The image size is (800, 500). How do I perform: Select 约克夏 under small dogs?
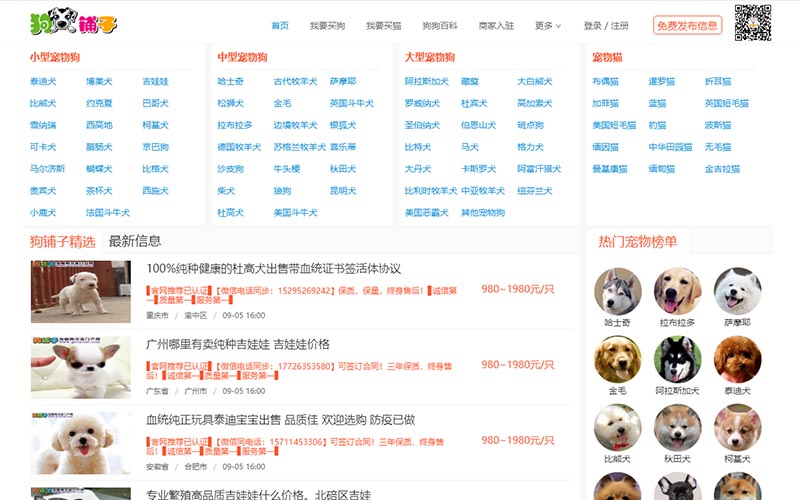99,103
